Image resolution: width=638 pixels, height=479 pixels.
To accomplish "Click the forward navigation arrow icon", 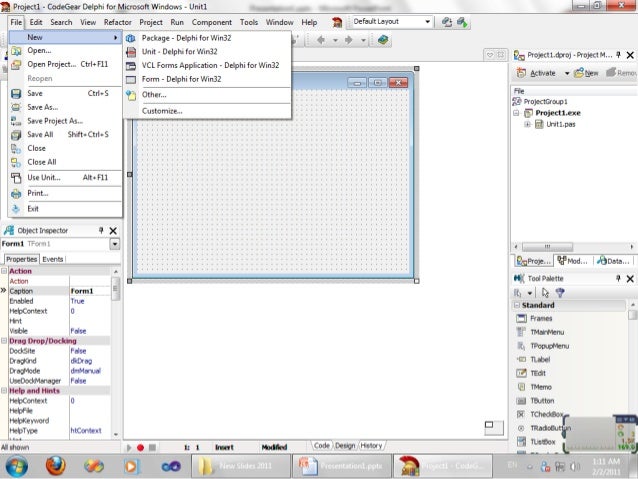I will tap(349, 40).
